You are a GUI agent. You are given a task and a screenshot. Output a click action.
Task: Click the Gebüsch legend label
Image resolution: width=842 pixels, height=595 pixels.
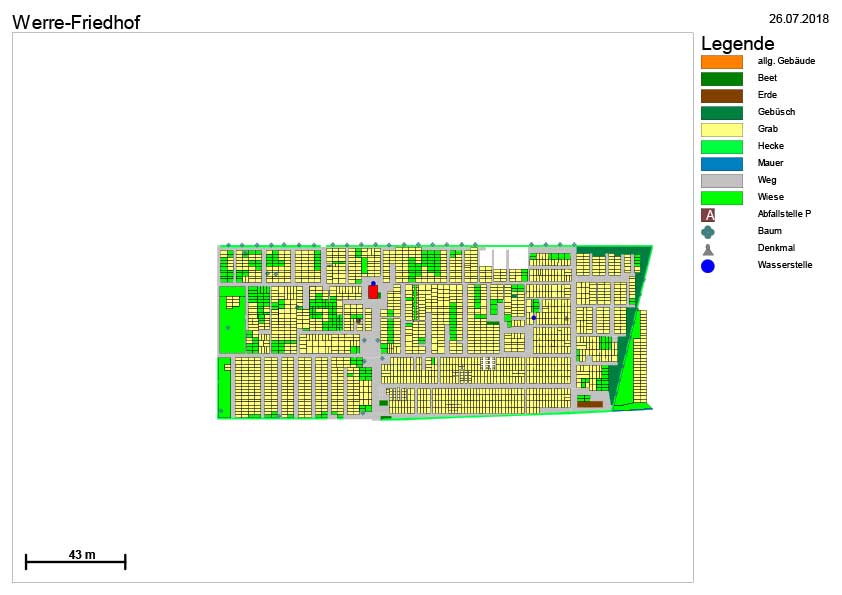click(x=776, y=112)
